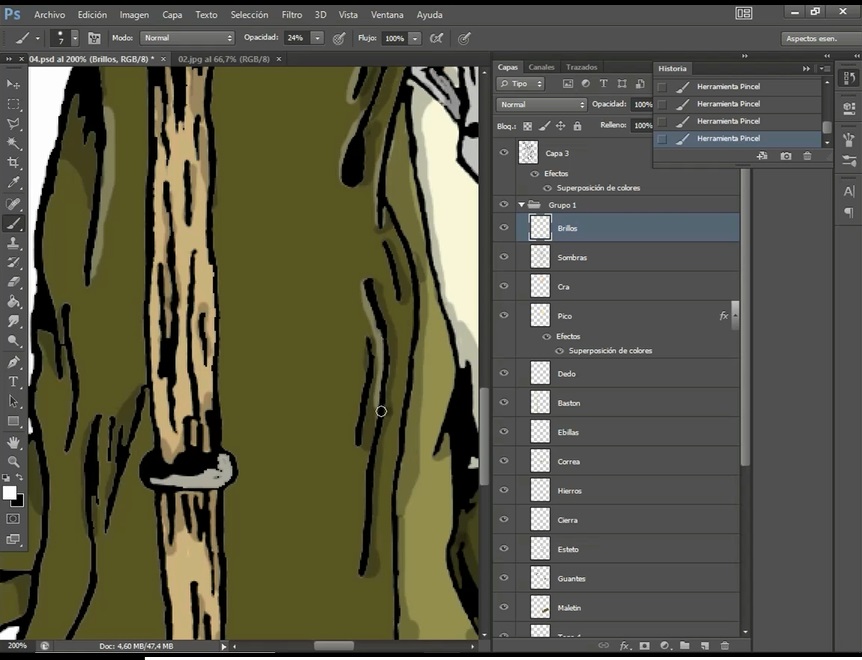
Task: Click the white foreground color swatch
Action: [10, 493]
